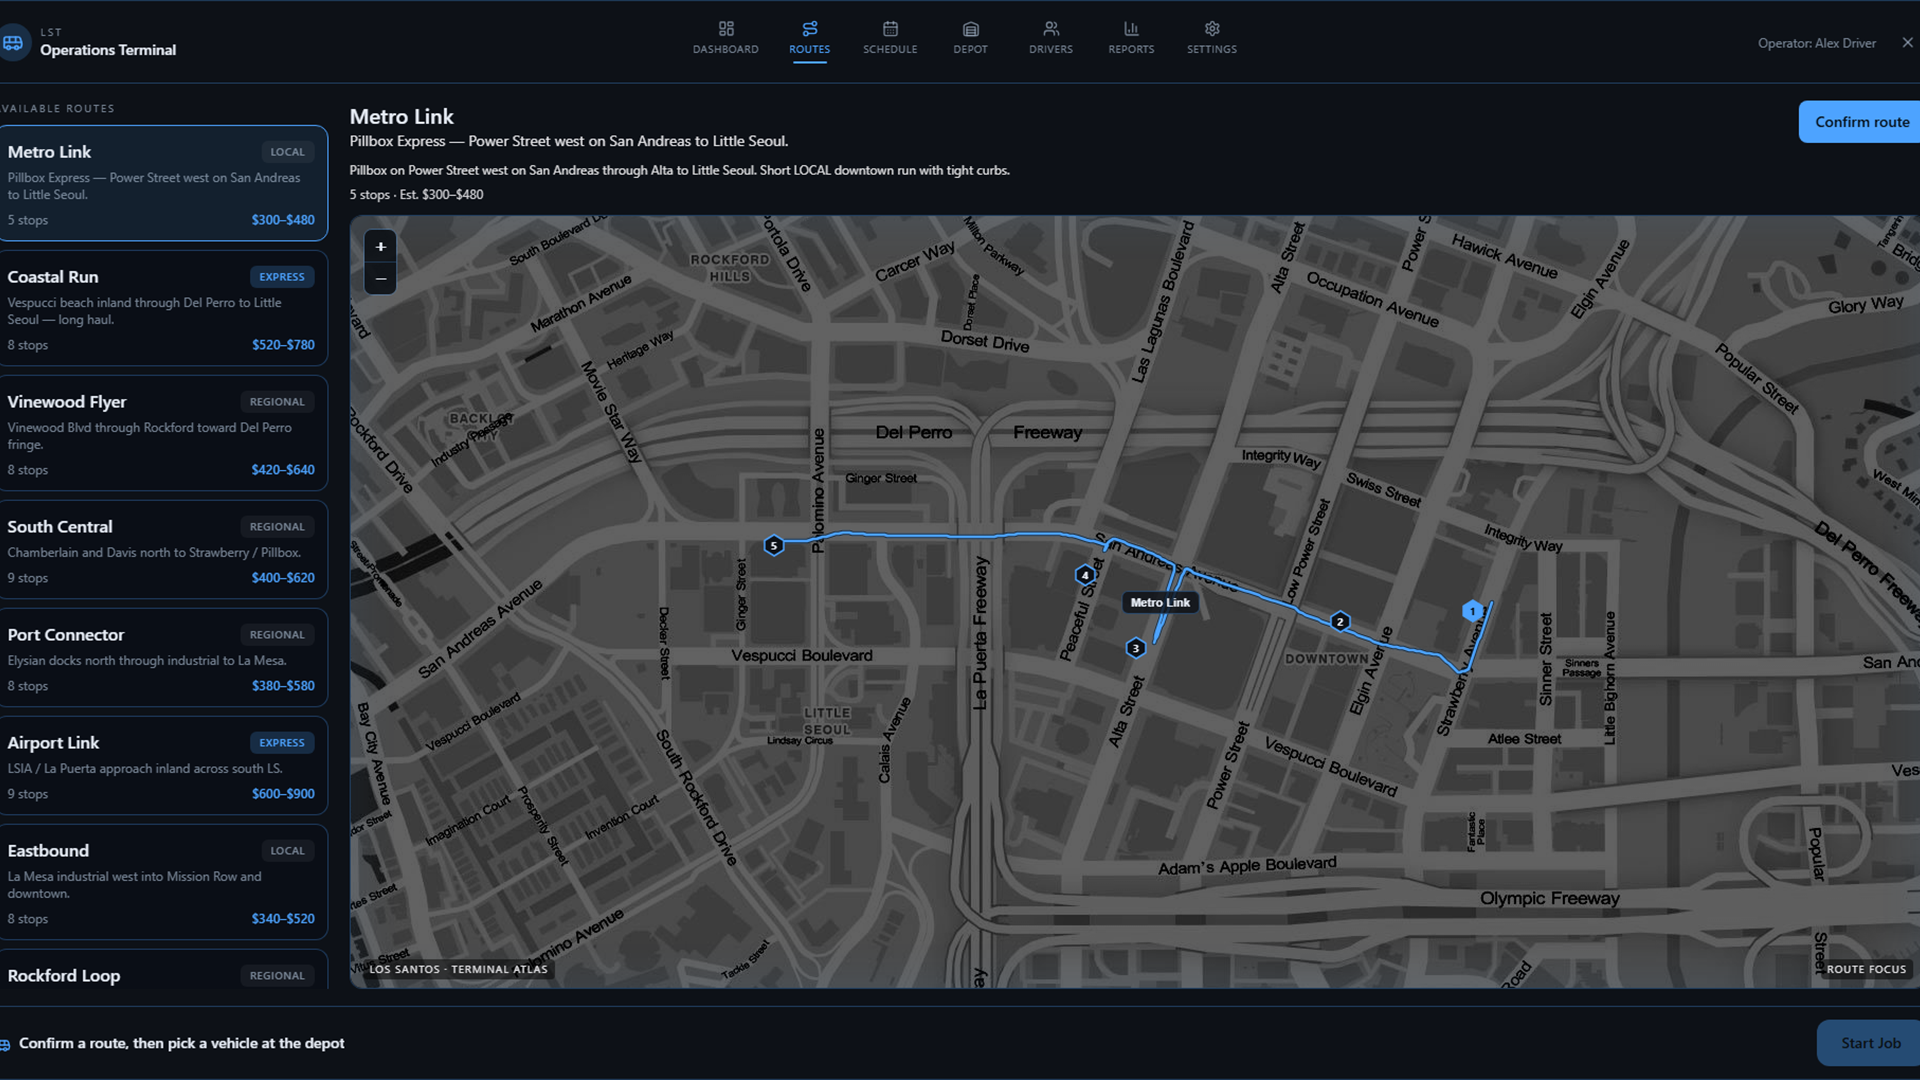Open the Settings gear icon
The height and width of the screenshot is (1080, 1920).
(x=1212, y=29)
